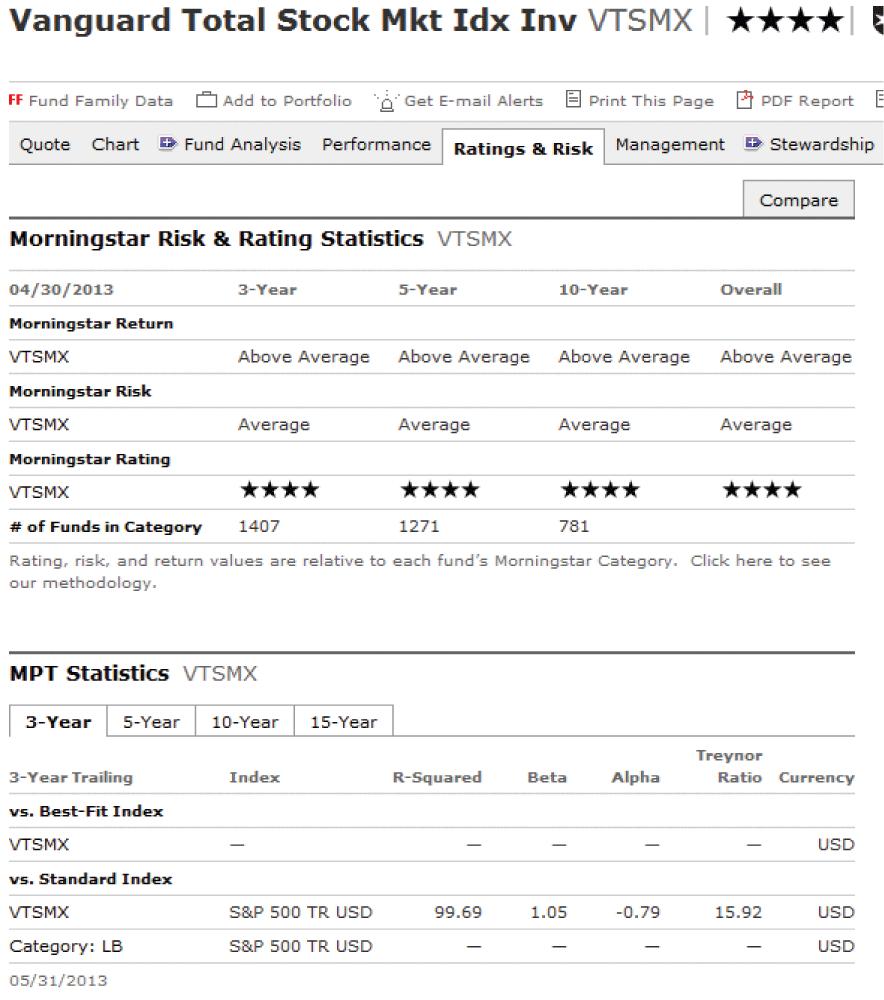Open the Stewardship tab
This screenshot has width=884, height=1000.
click(821, 145)
